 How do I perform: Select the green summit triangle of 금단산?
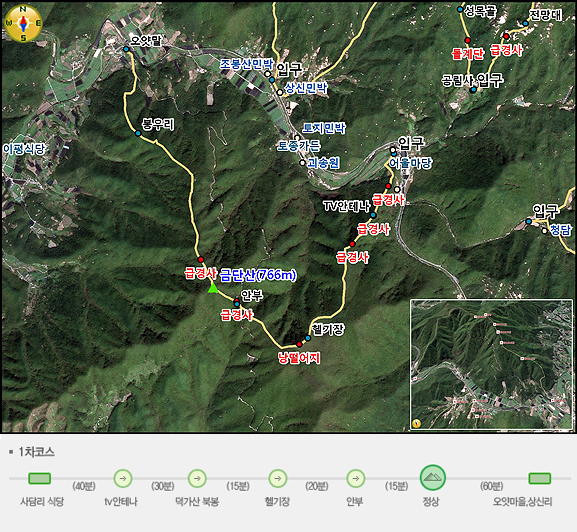[x=213, y=288]
